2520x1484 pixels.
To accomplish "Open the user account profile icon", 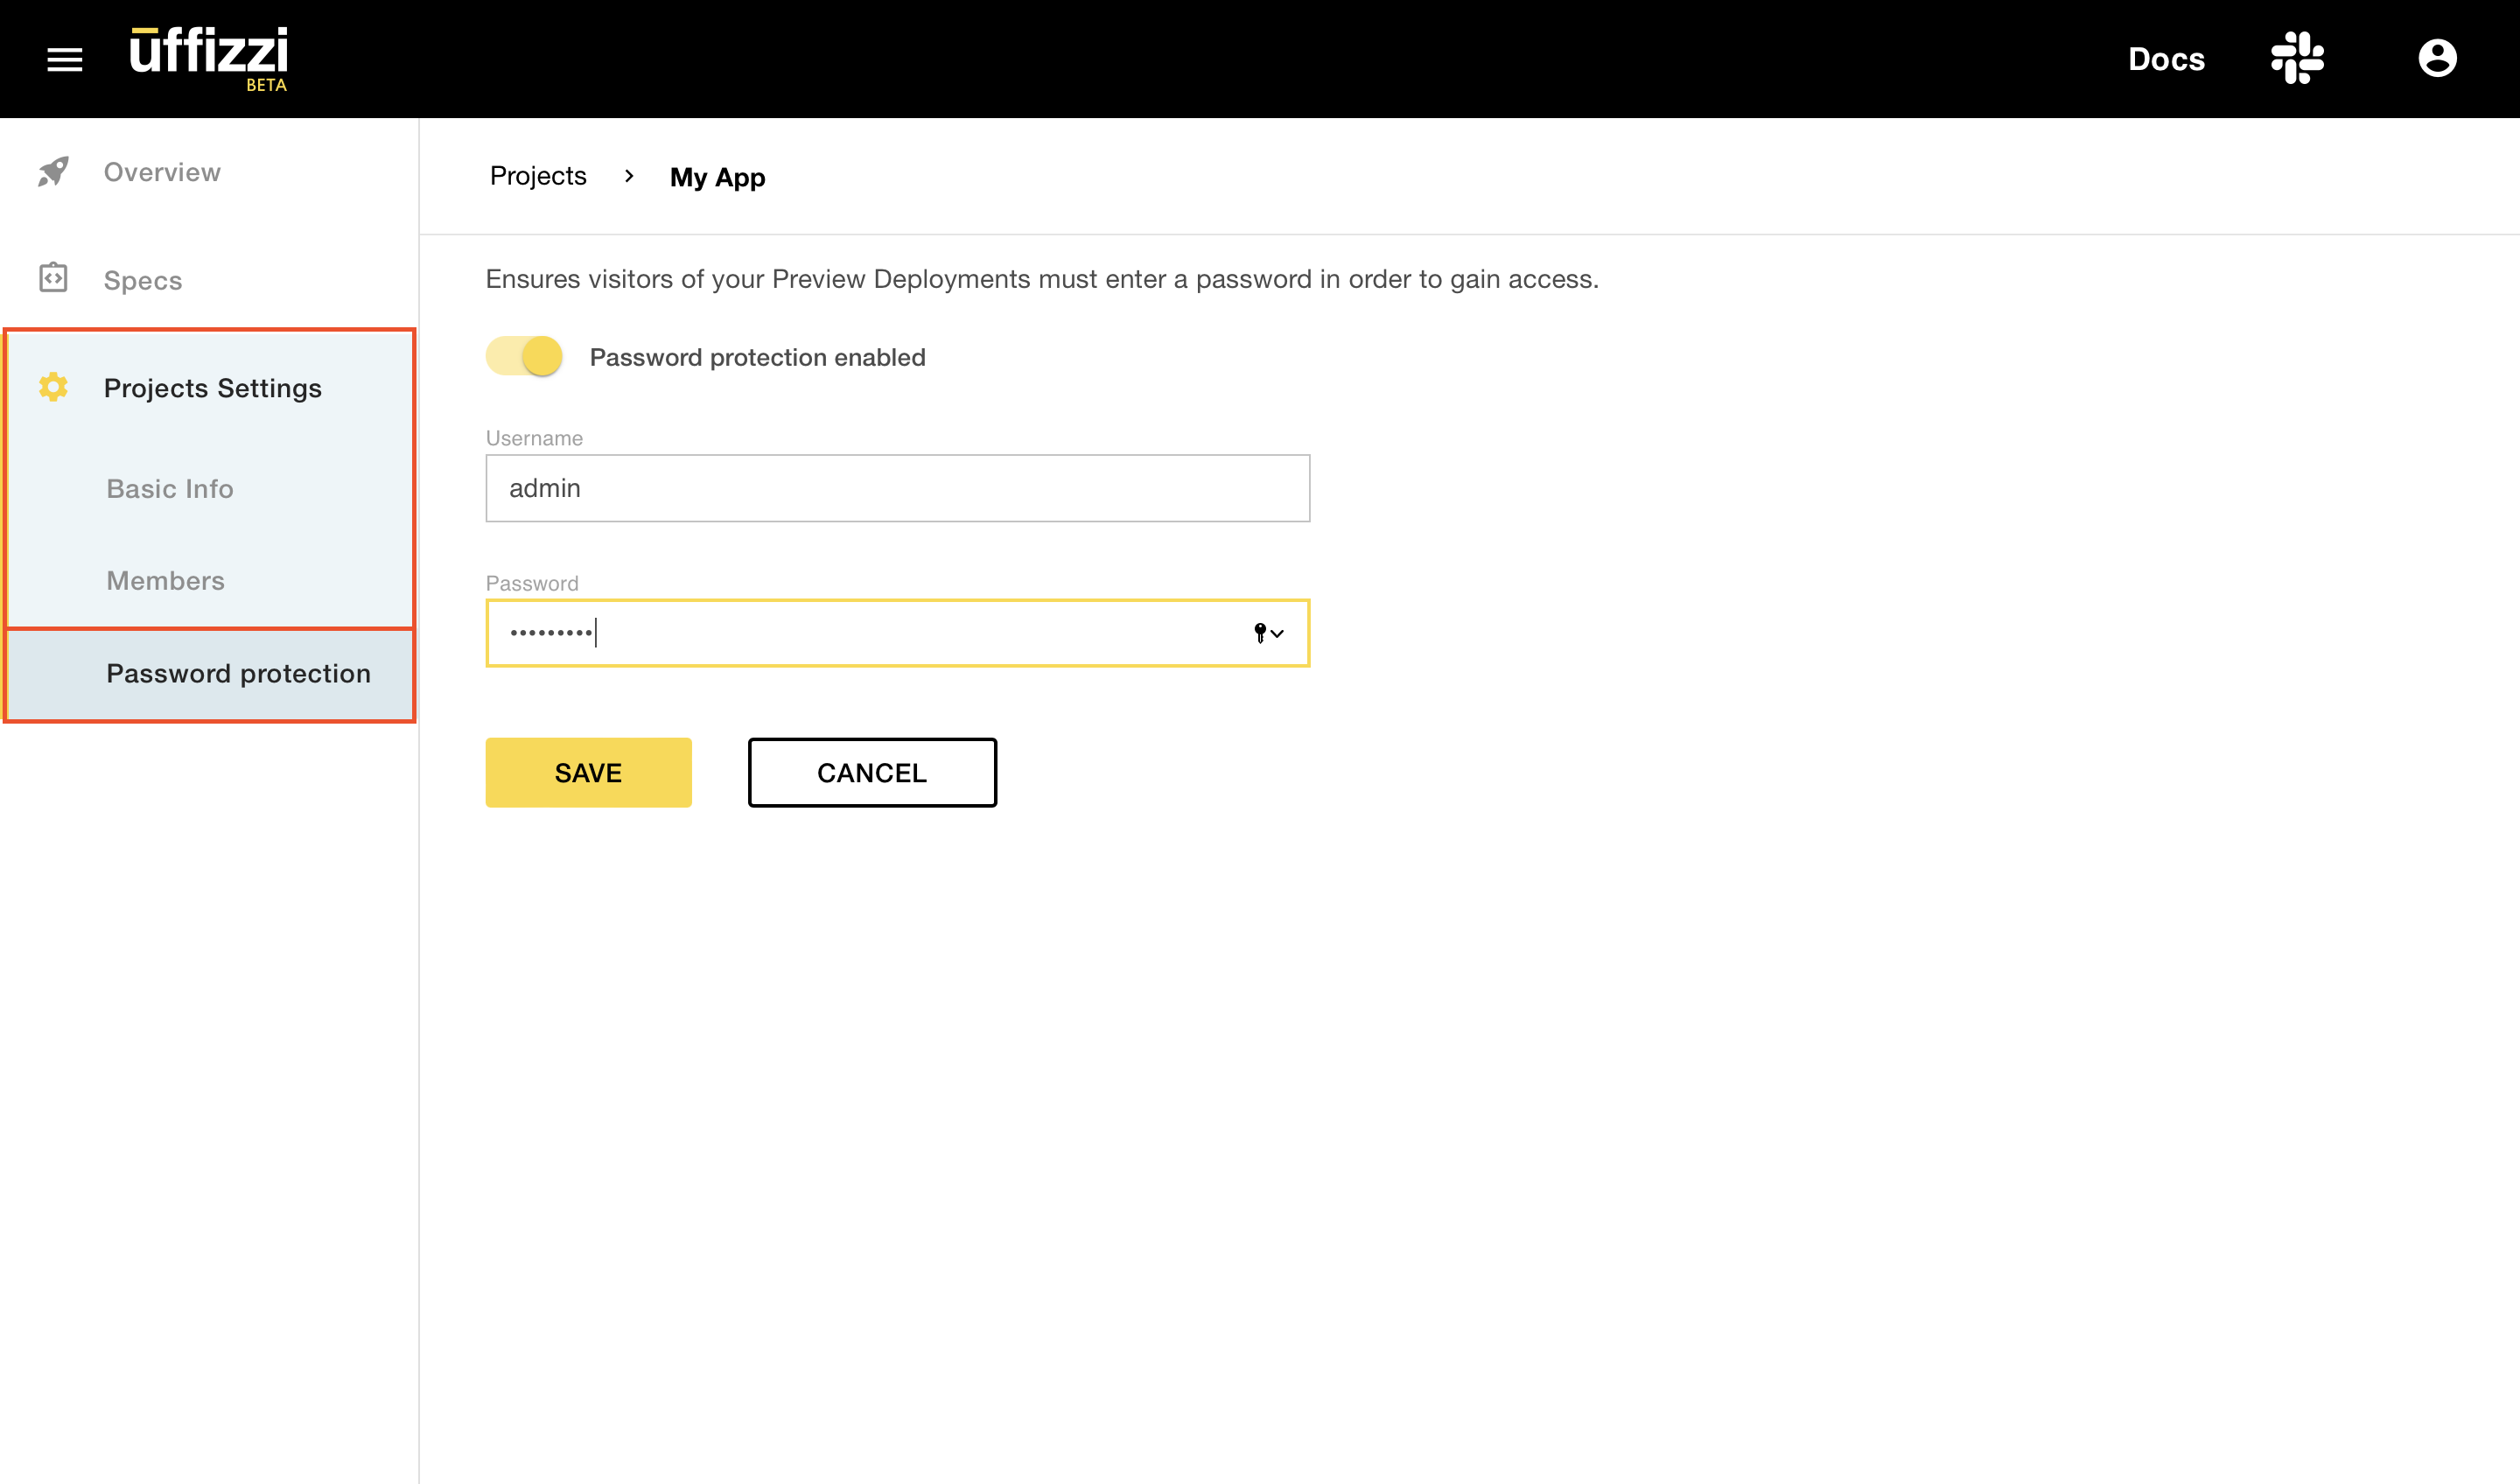I will pyautogui.click(x=2437, y=58).
